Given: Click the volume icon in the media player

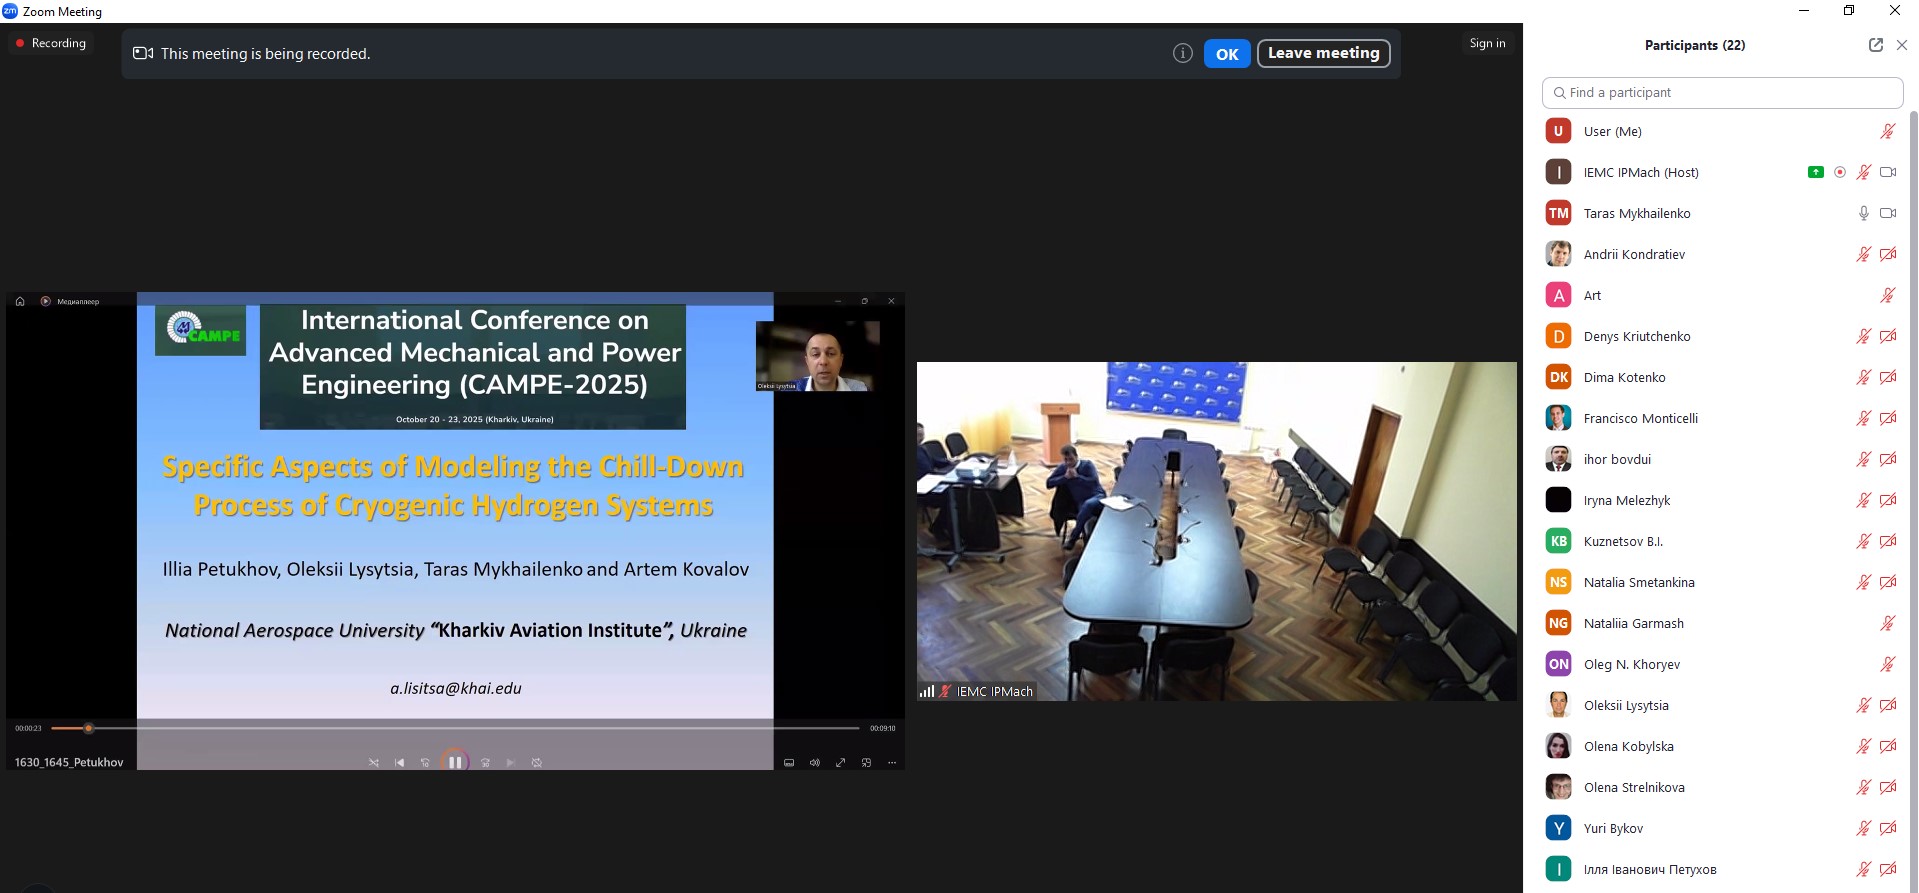Looking at the screenshot, I should (x=814, y=762).
